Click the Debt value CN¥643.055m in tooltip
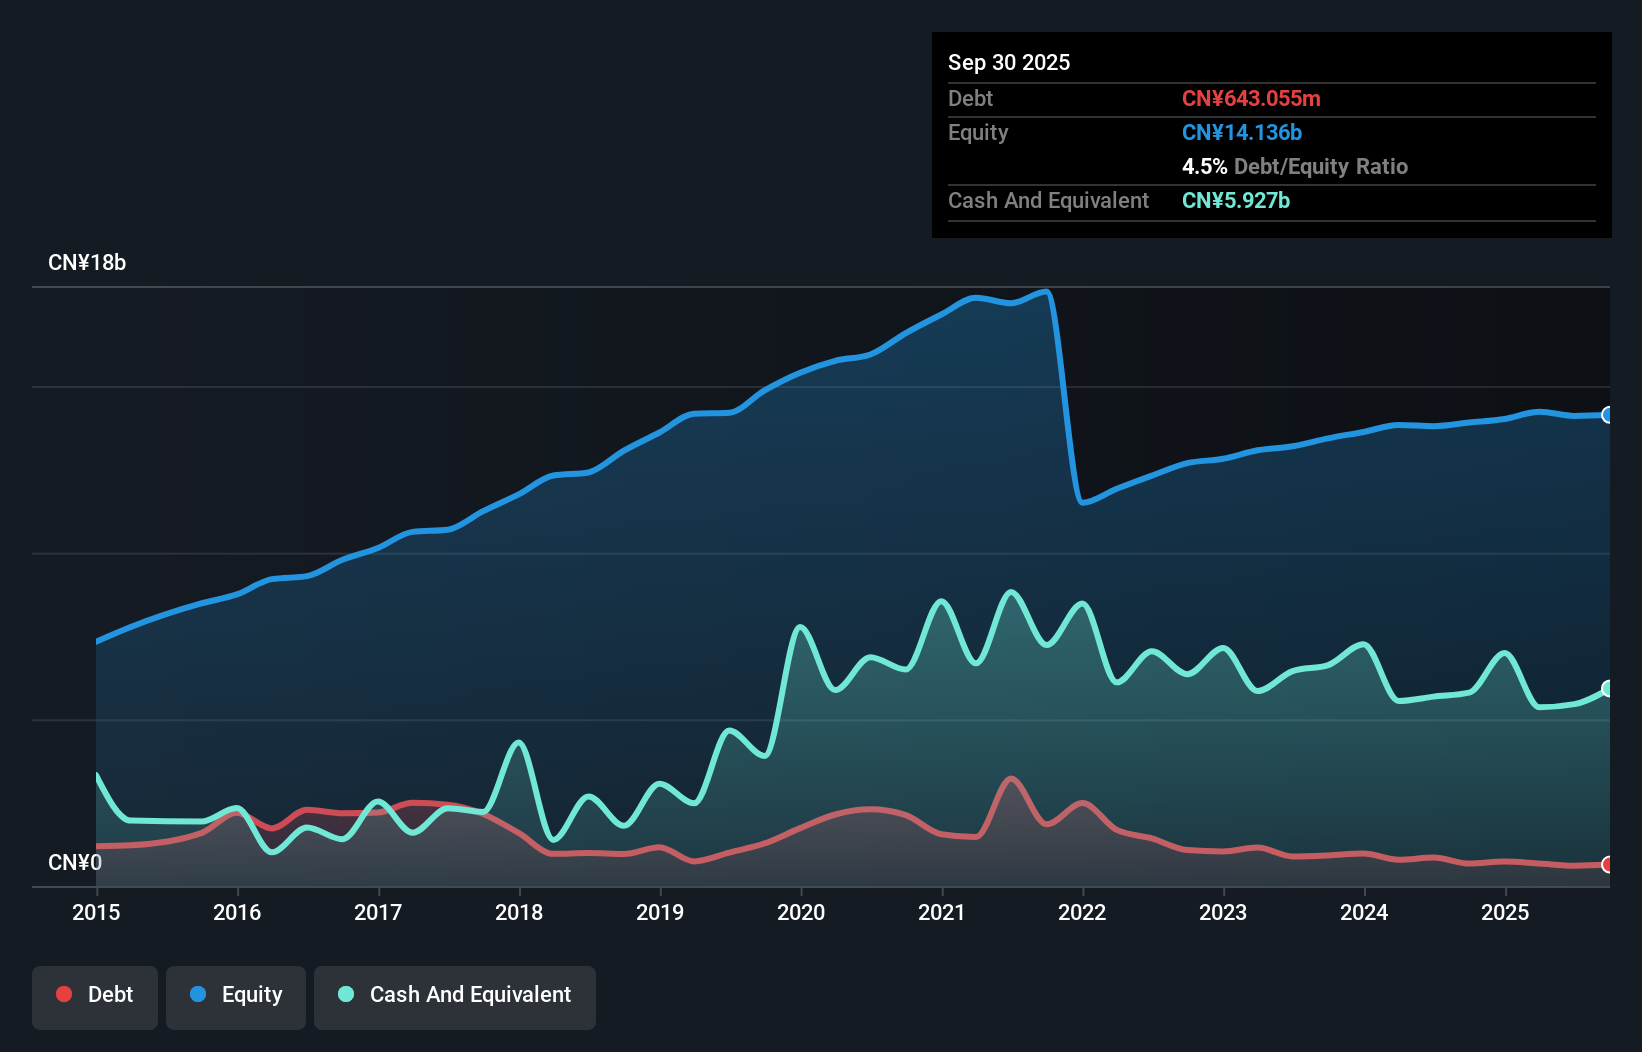Viewport: 1642px width, 1052px height. (1251, 98)
